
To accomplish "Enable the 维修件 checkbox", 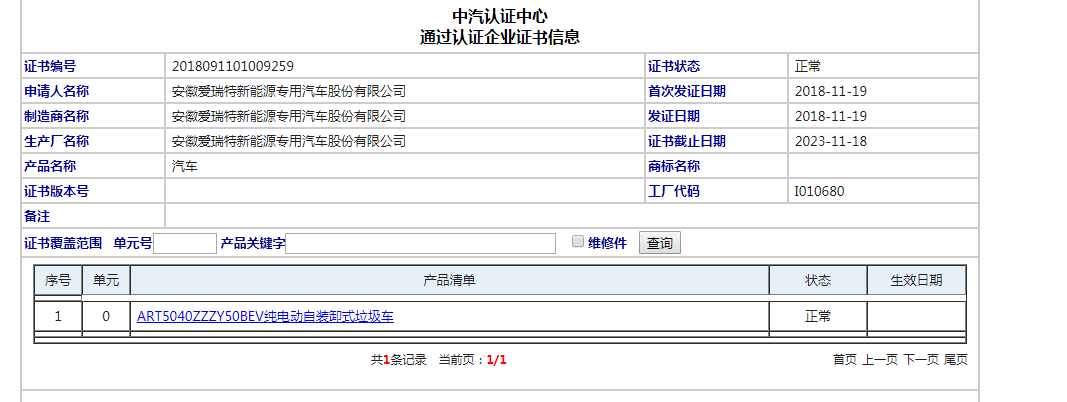I will (577, 242).
